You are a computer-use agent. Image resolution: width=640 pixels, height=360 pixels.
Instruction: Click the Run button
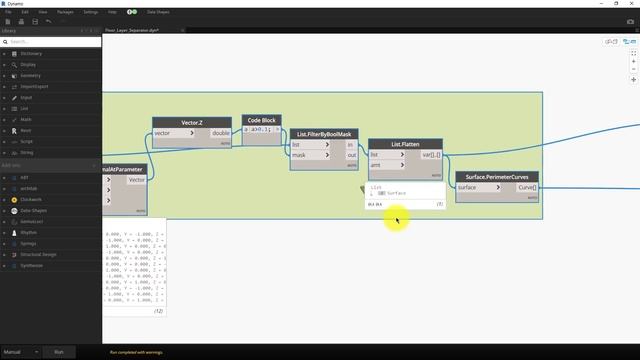pos(59,352)
